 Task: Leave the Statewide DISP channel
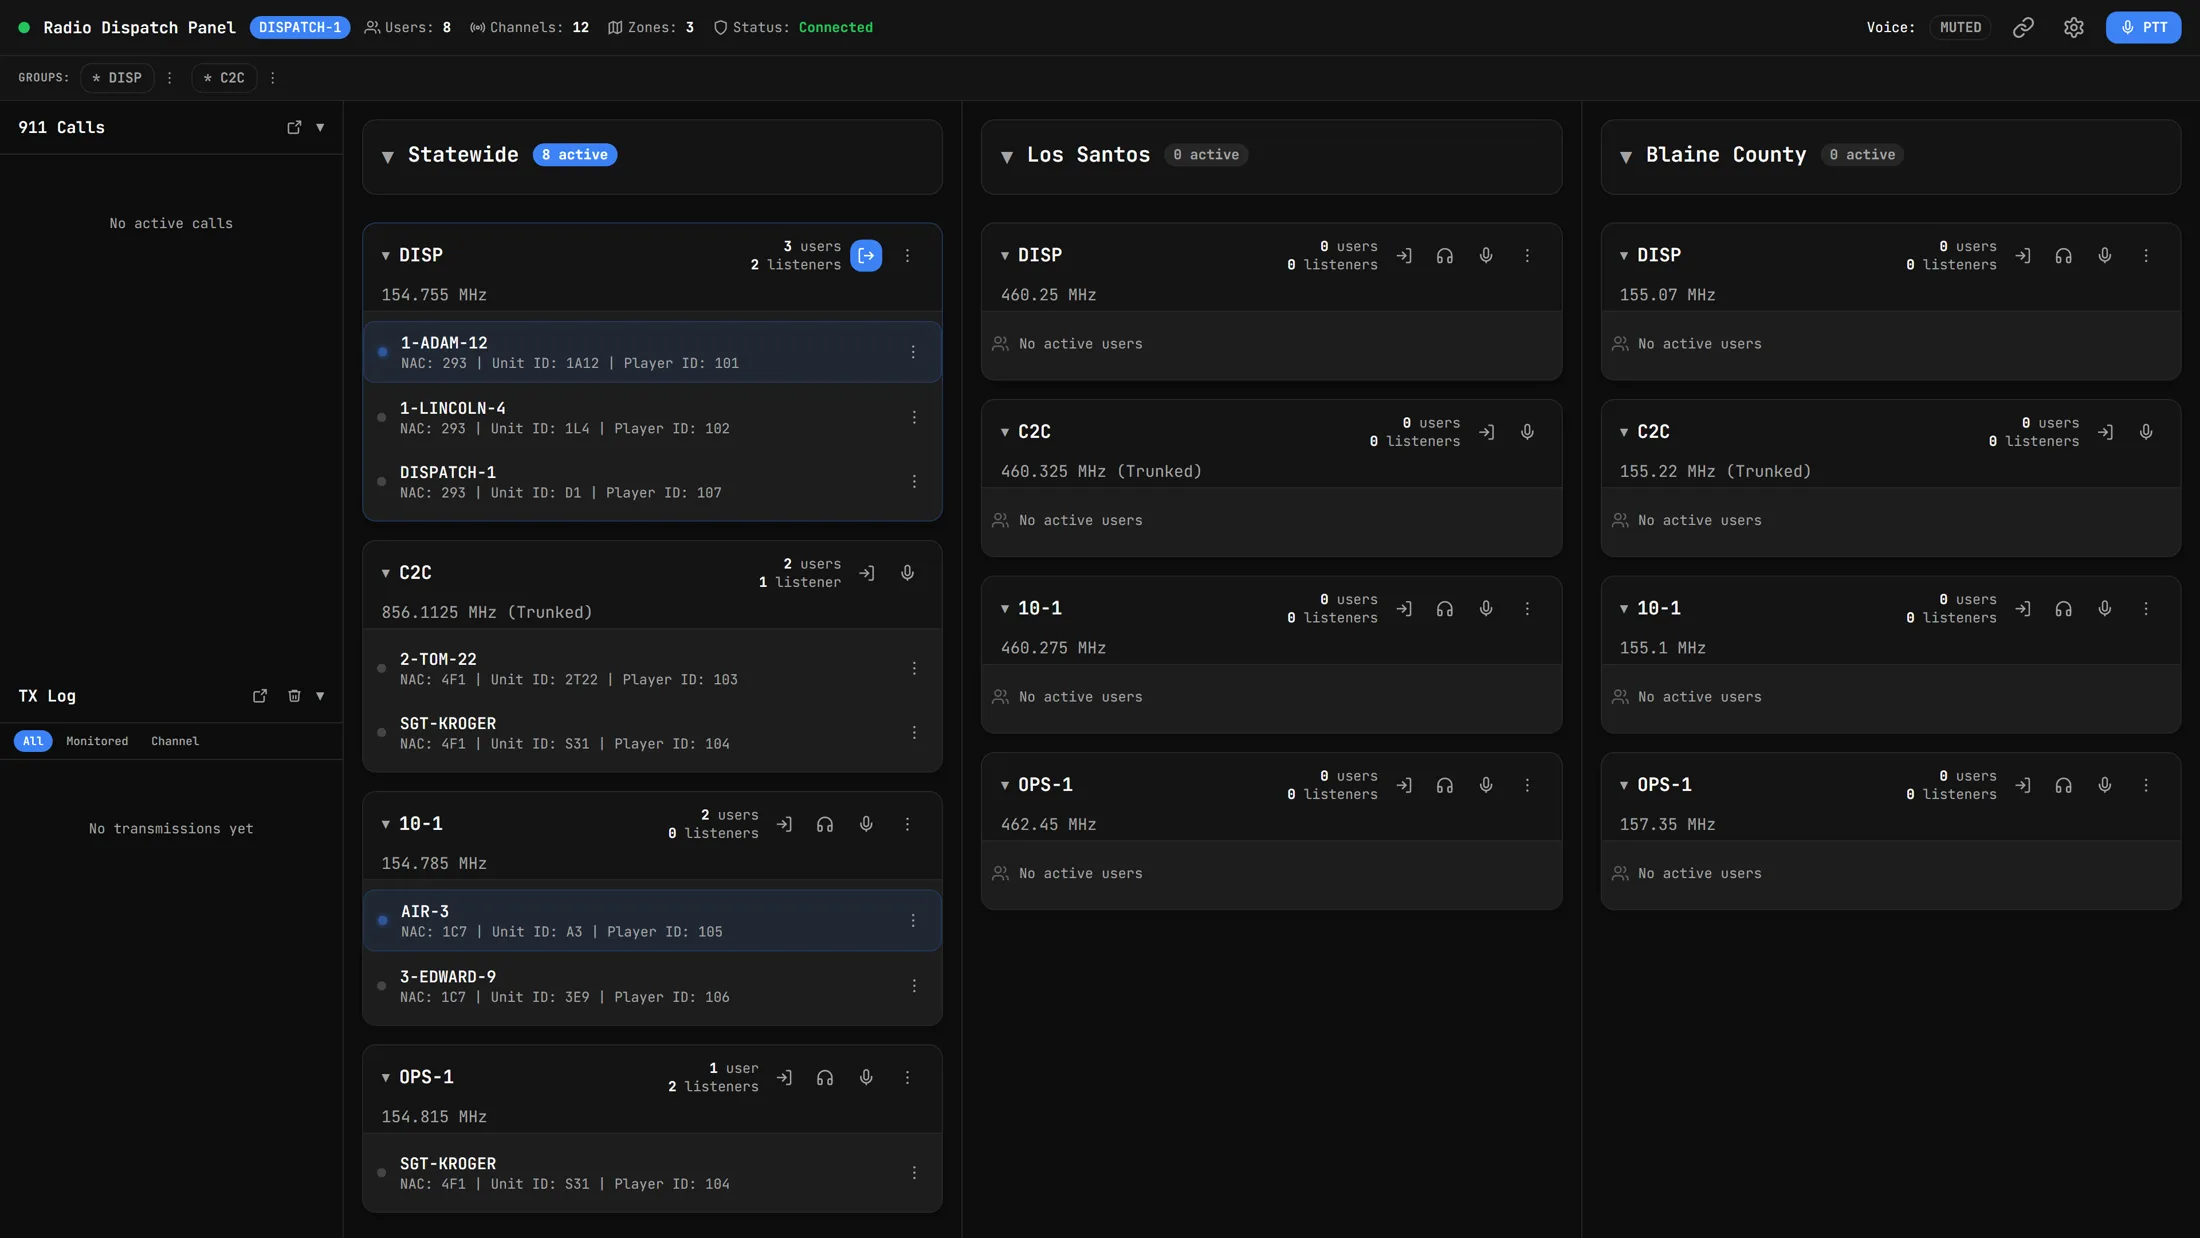[866, 256]
